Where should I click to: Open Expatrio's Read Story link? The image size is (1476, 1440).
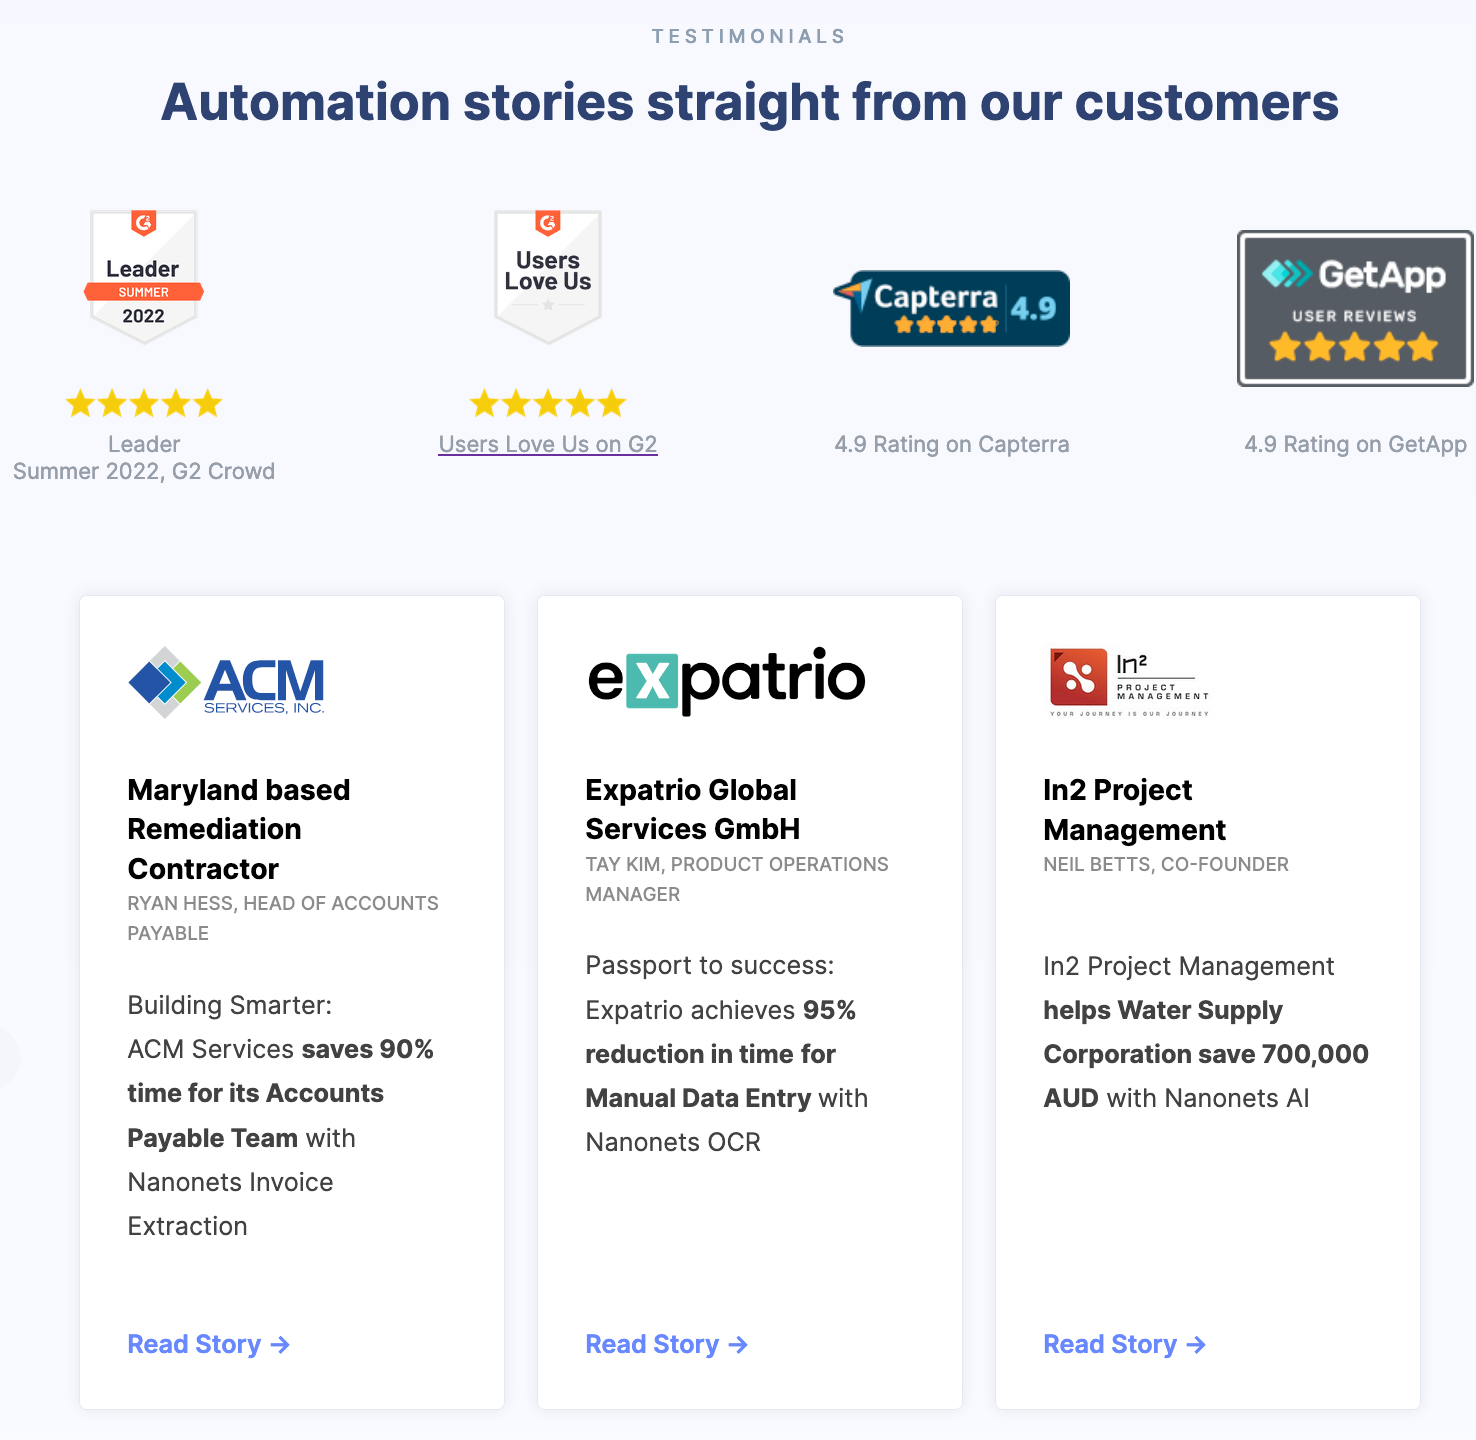click(x=666, y=1344)
